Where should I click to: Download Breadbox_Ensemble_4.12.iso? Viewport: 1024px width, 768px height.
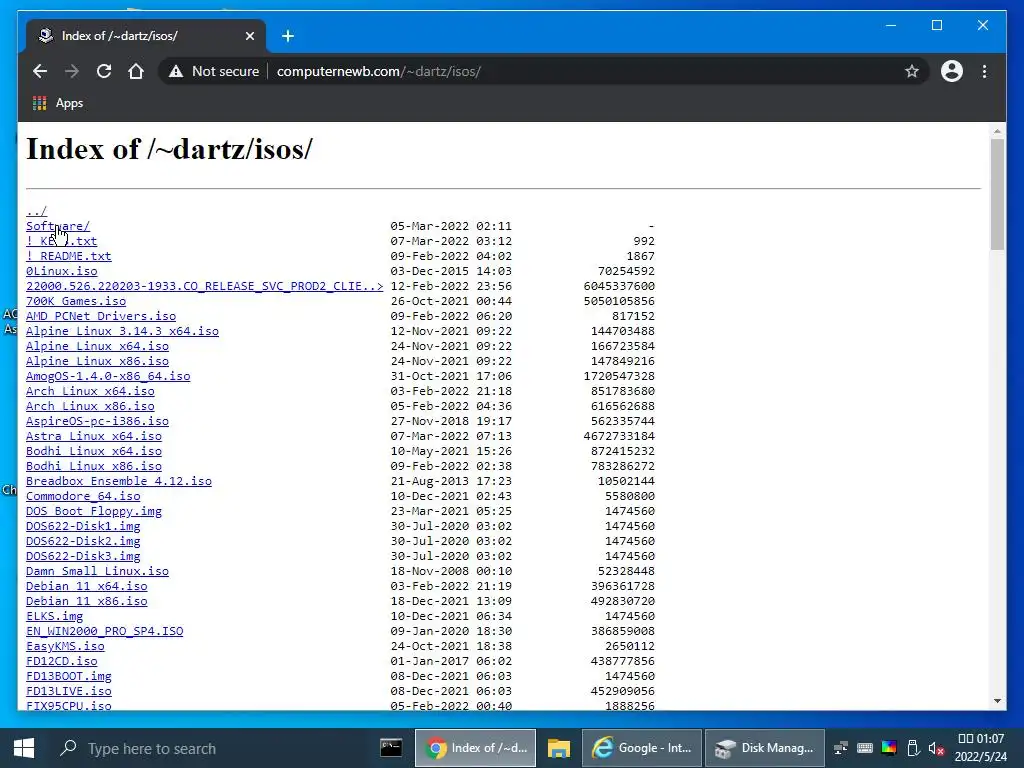pos(119,481)
